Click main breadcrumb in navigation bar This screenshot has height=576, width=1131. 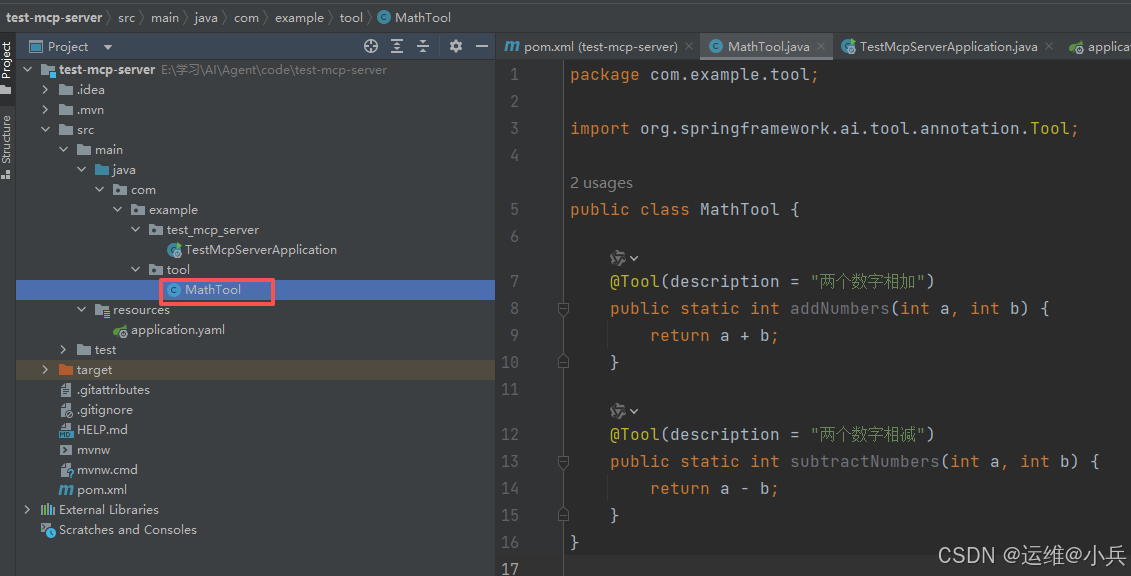[x=164, y=18]
